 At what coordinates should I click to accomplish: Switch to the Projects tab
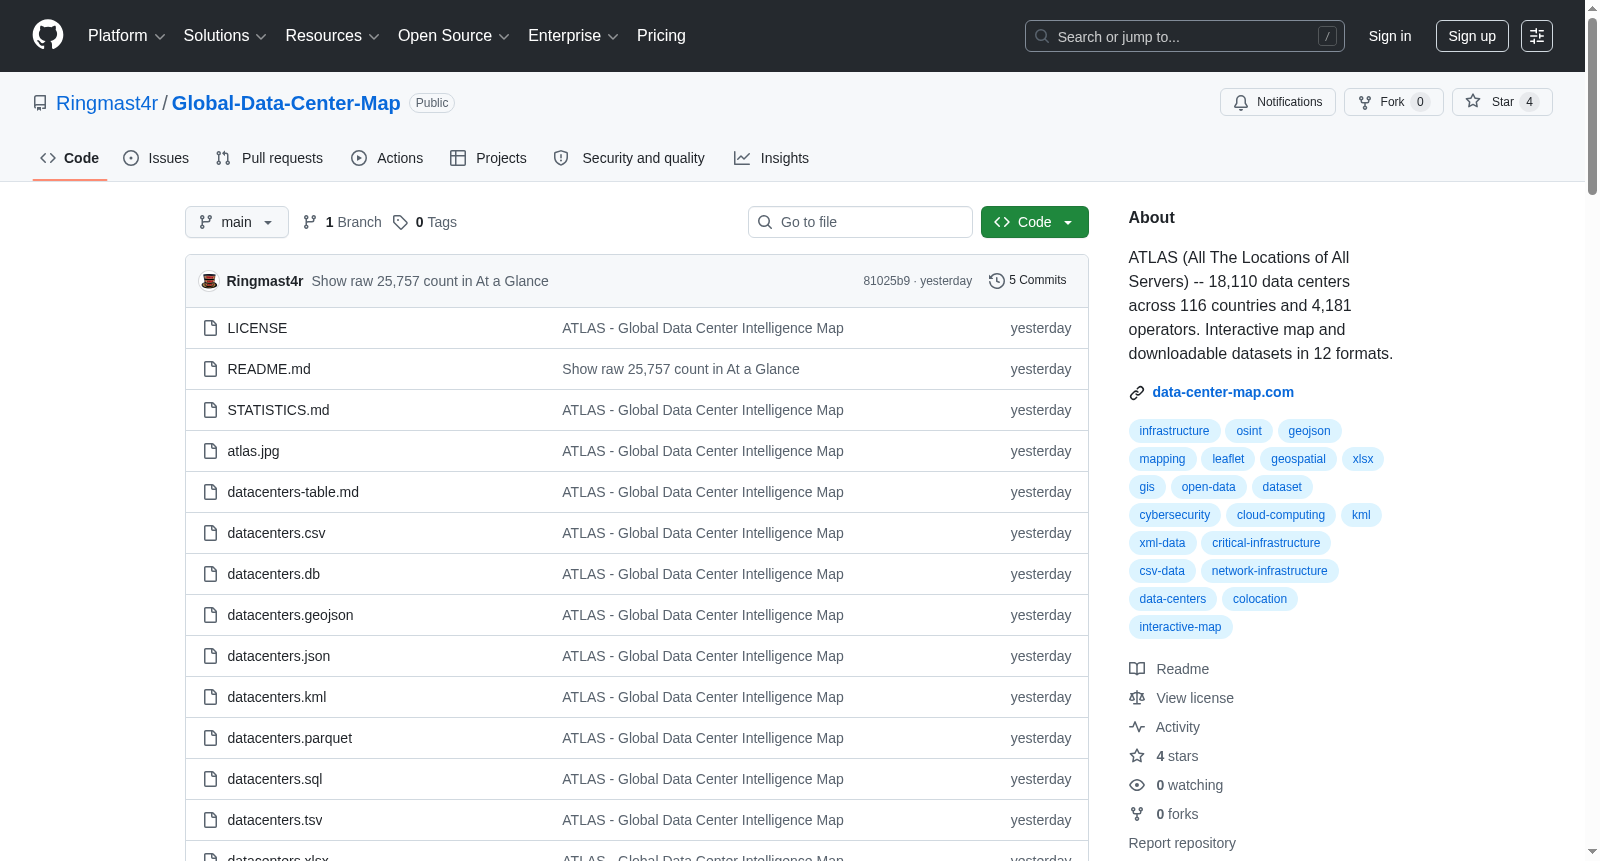click(488, 158)
